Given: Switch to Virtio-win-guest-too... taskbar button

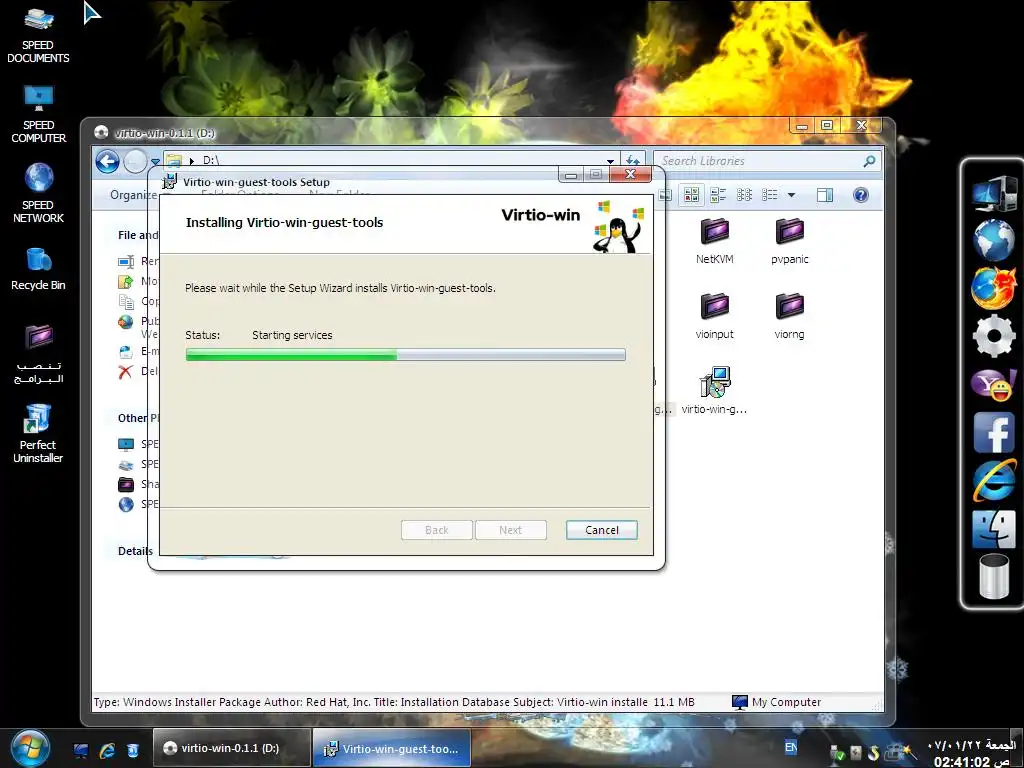Looking at the screenshot, I should pyautogui.click(x=391, y=748).
